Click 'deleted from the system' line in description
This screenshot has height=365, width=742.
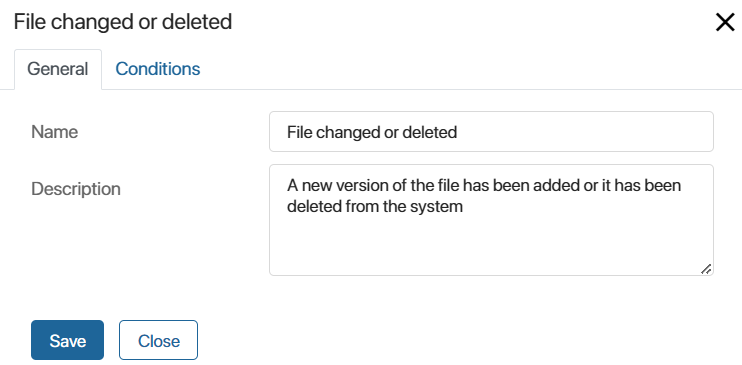coord(375,207)
